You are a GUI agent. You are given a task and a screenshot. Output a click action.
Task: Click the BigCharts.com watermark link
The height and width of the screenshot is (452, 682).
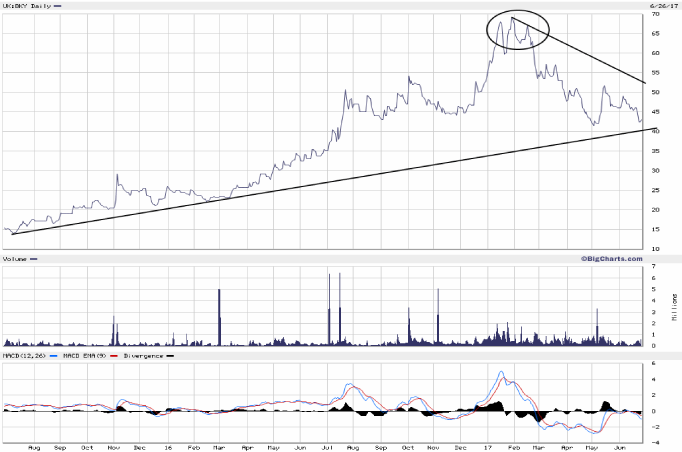(x=610, y=258)
